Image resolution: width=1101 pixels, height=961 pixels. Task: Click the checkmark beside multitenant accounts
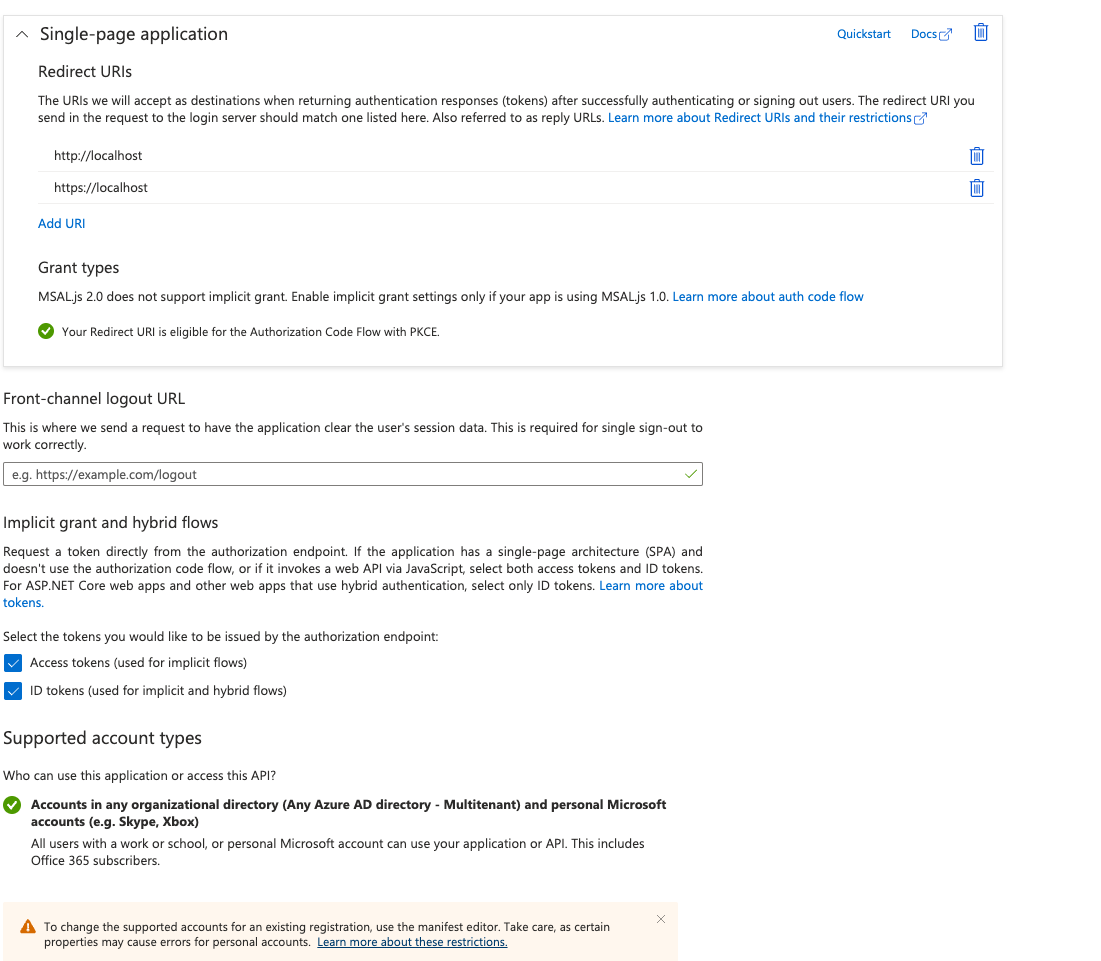[13, 803]
